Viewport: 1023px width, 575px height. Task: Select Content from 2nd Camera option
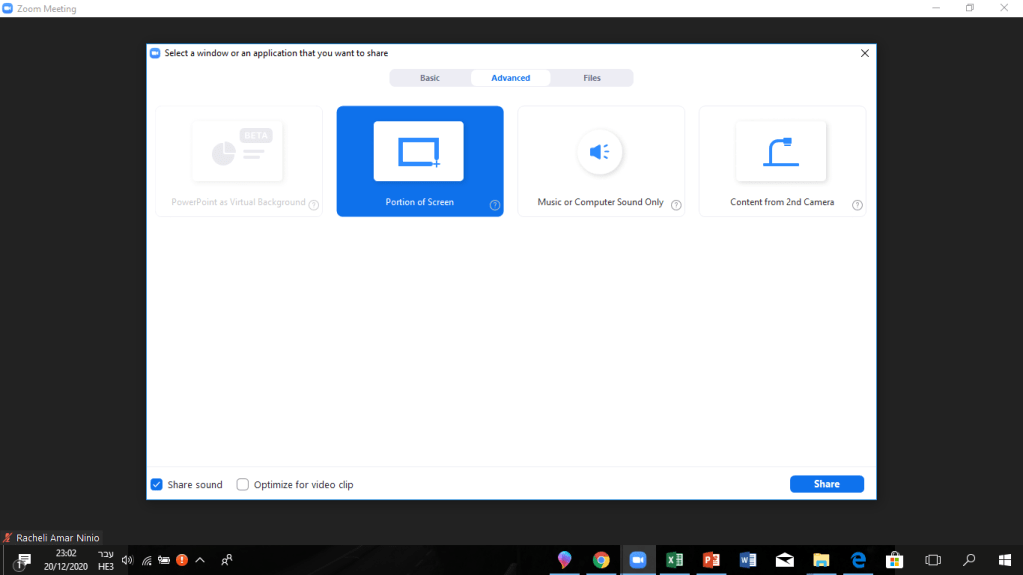pos(781,161)
